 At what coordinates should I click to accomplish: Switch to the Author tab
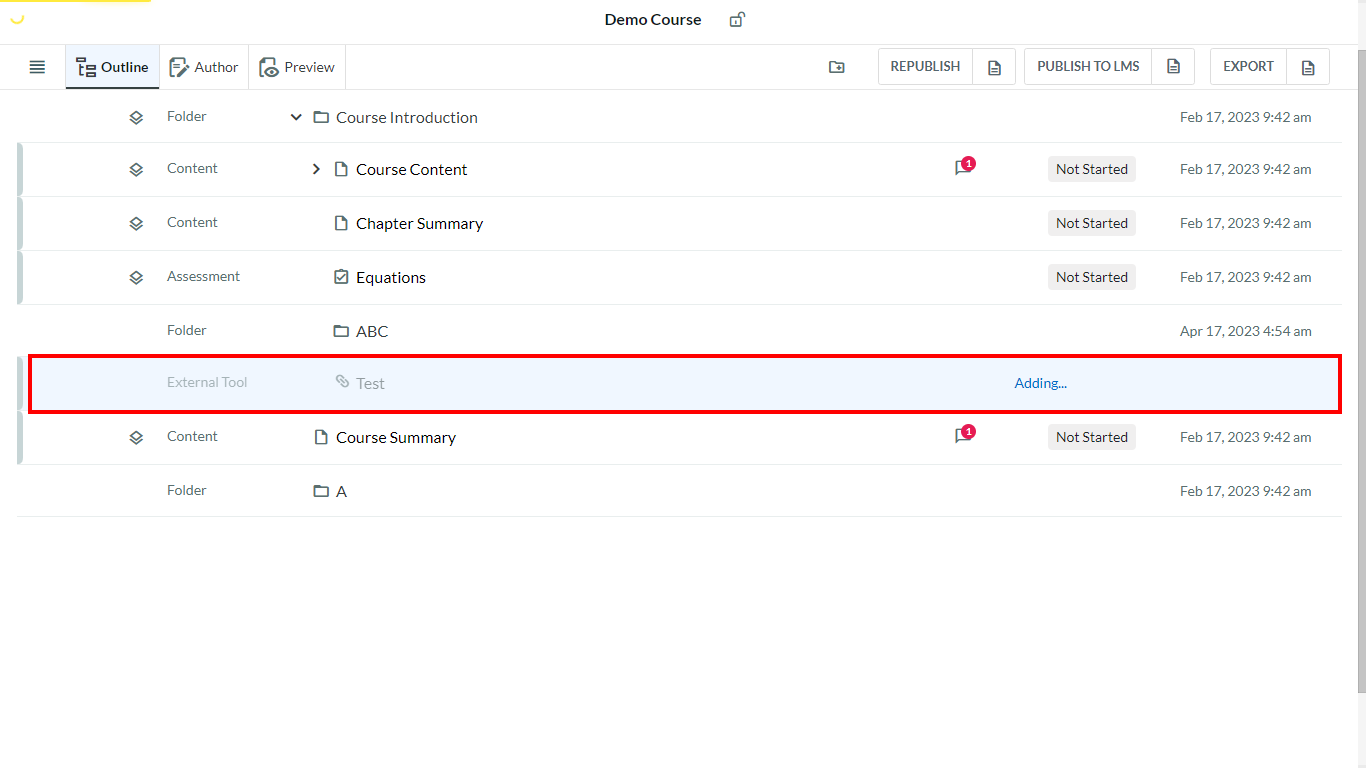(x=204, y=67)
